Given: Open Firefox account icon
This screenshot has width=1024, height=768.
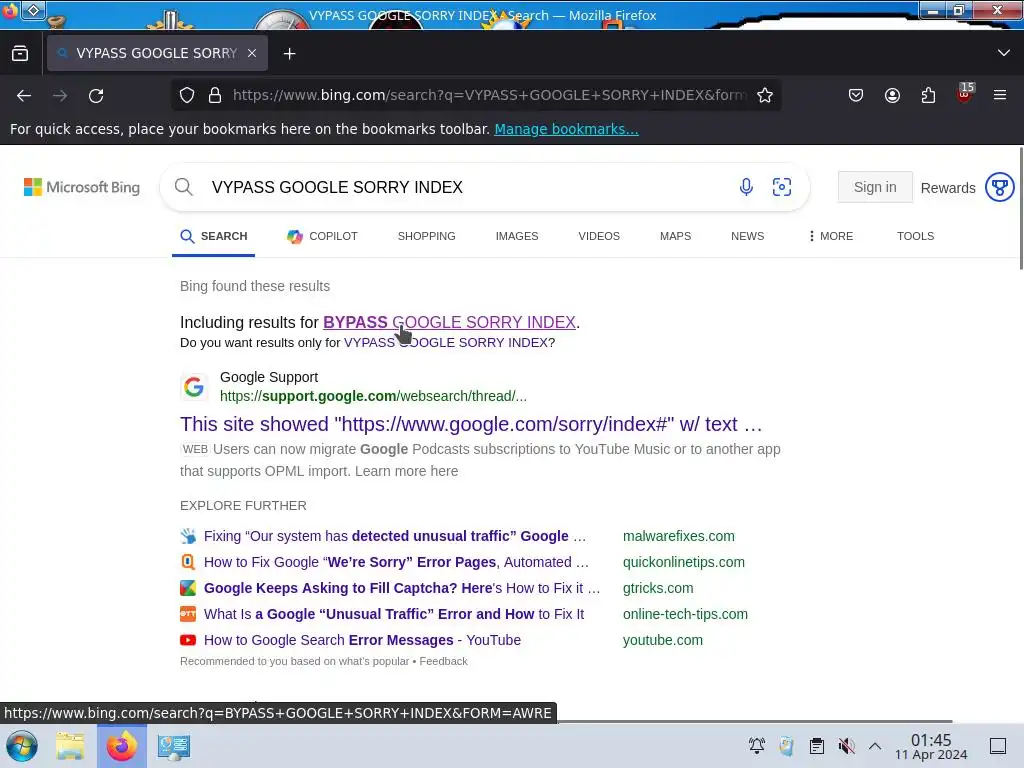Looking at the screenshot, I should (x=892, y=95).
